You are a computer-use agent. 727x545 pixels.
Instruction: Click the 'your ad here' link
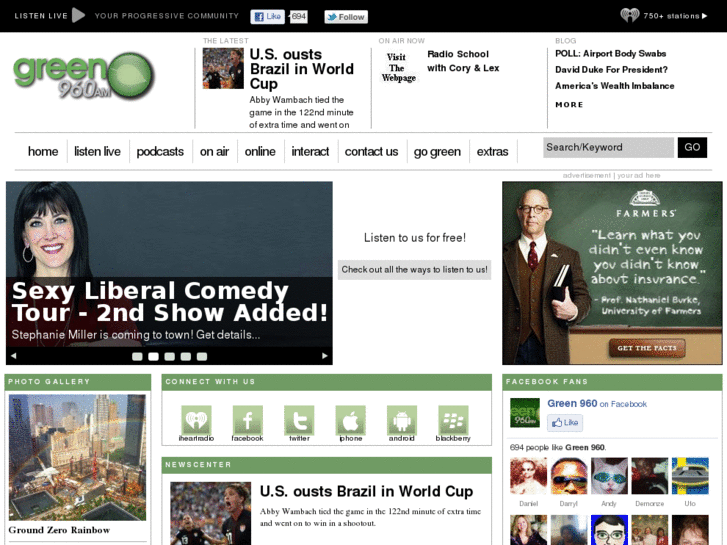tap(638, 175)
